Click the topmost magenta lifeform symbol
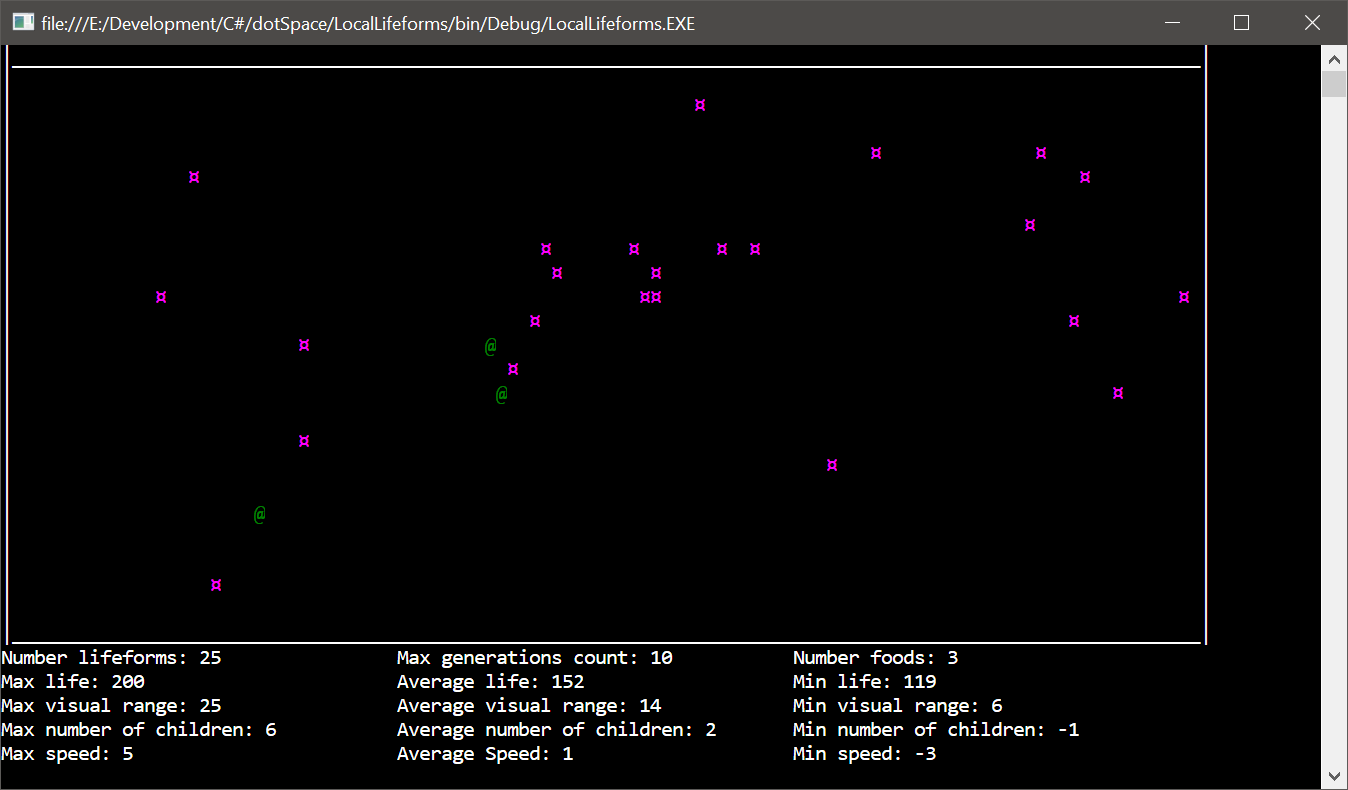 click(x=700, y=105)
